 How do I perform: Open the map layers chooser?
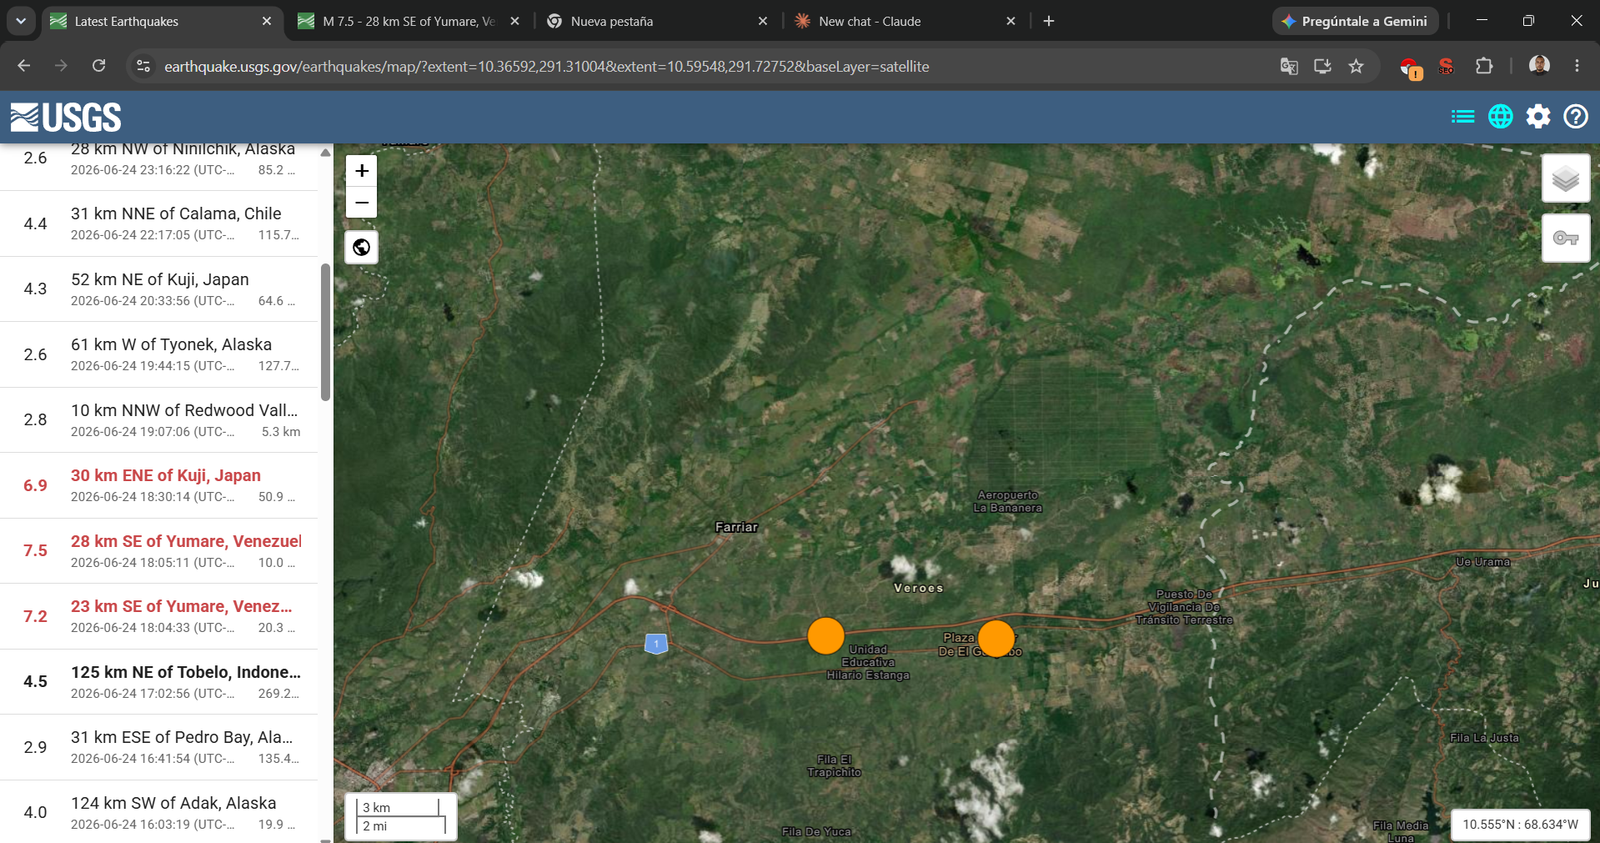click(x=1566, y=179)
